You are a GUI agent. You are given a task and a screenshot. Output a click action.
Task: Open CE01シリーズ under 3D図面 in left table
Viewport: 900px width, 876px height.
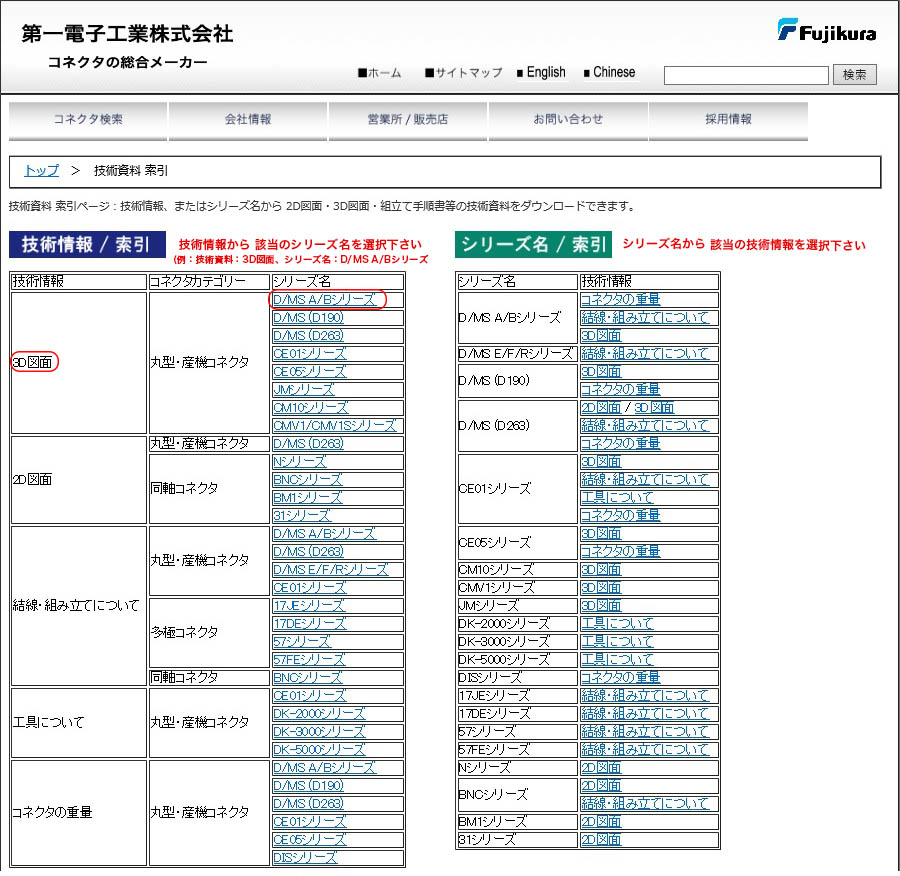[x=310, y=354]
